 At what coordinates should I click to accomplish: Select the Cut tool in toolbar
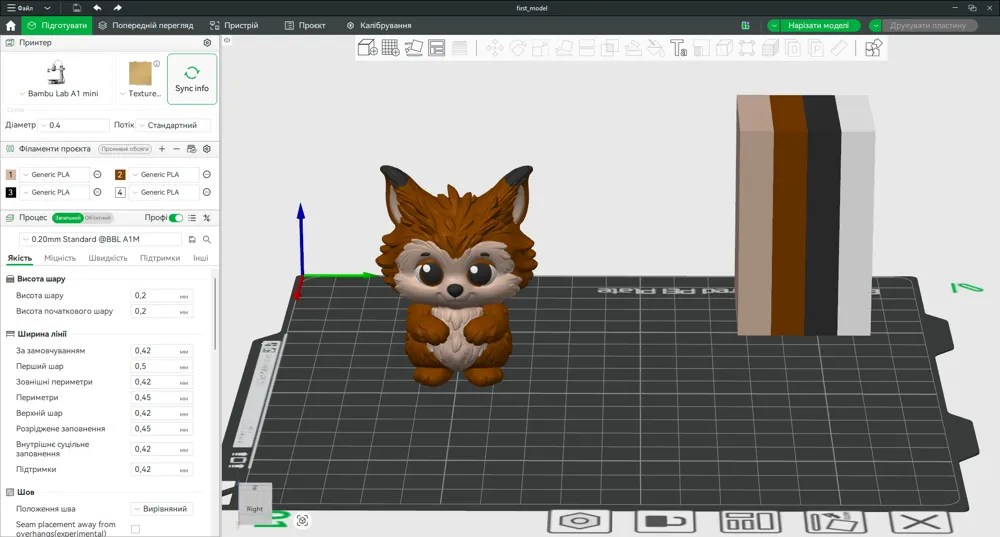[x=587, y=48]
